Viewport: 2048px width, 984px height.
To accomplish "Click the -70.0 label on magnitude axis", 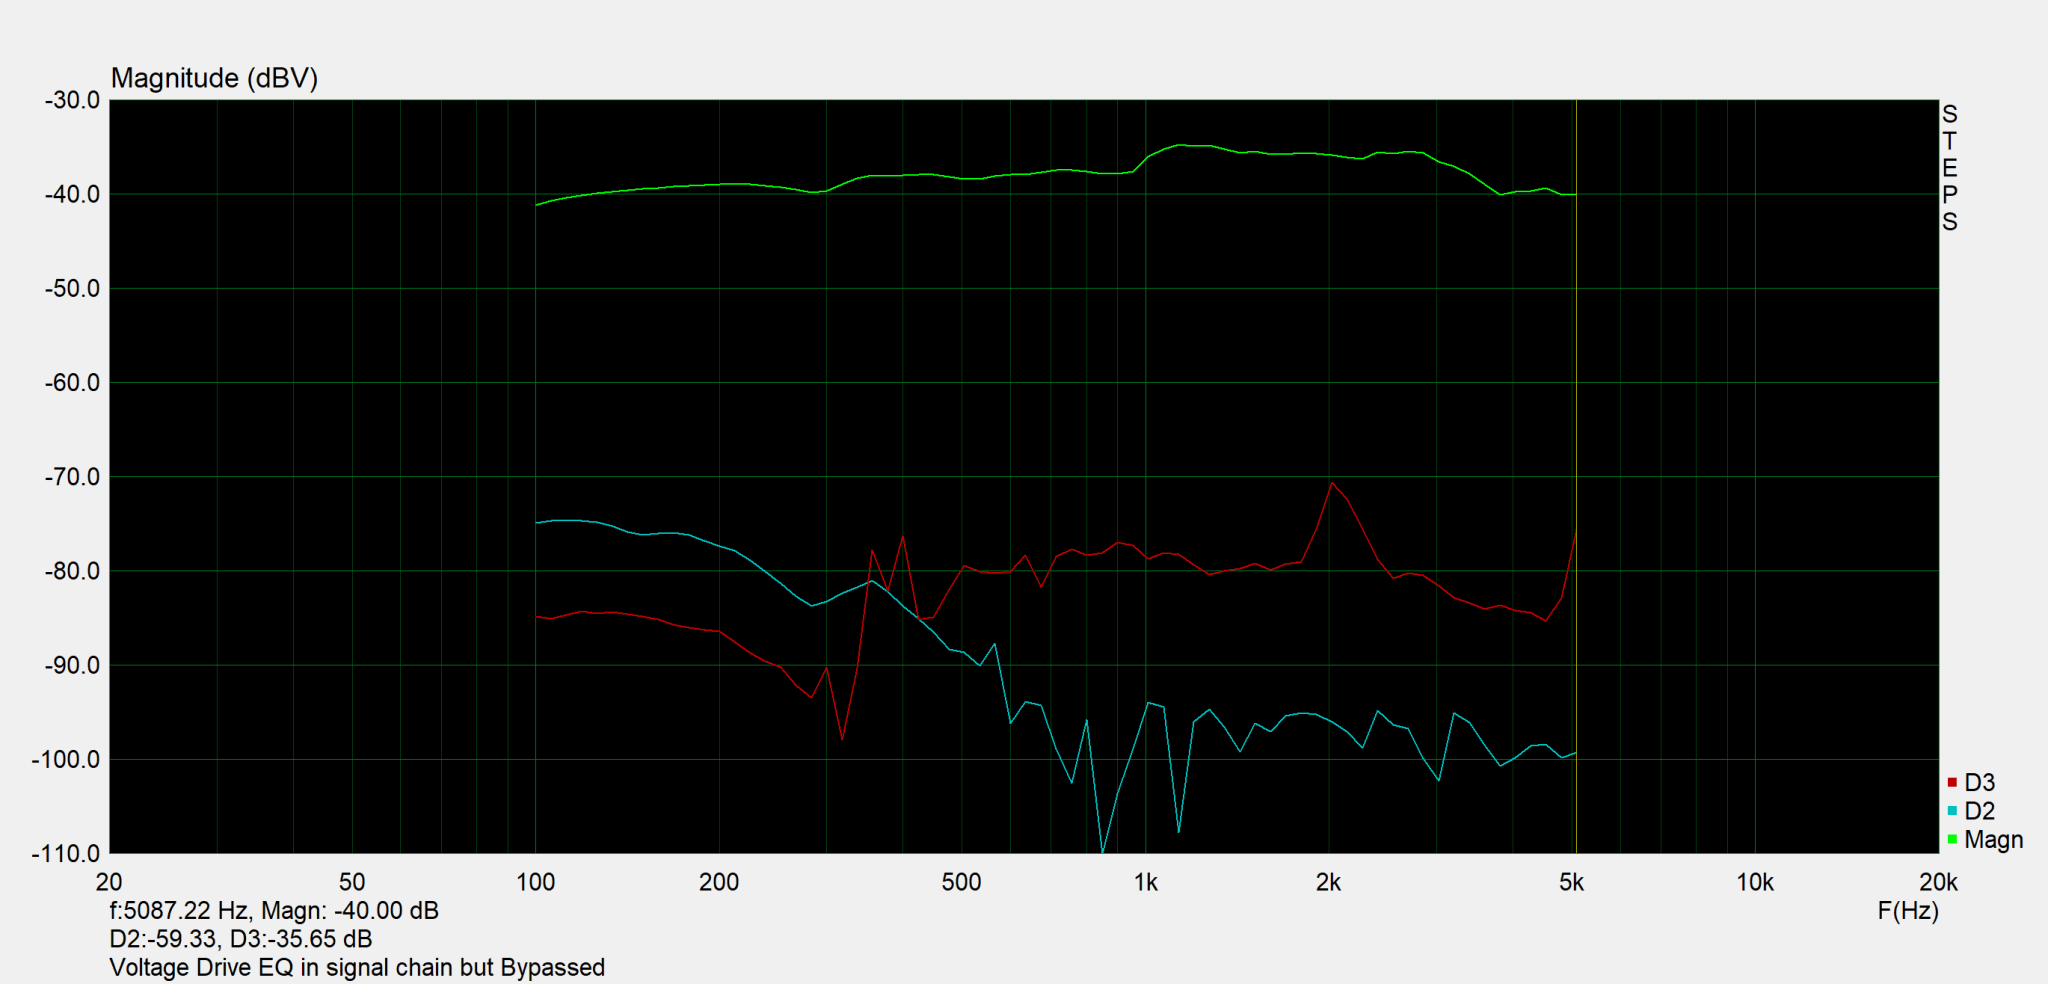I will pyautogui.click(x=72, y=477).
